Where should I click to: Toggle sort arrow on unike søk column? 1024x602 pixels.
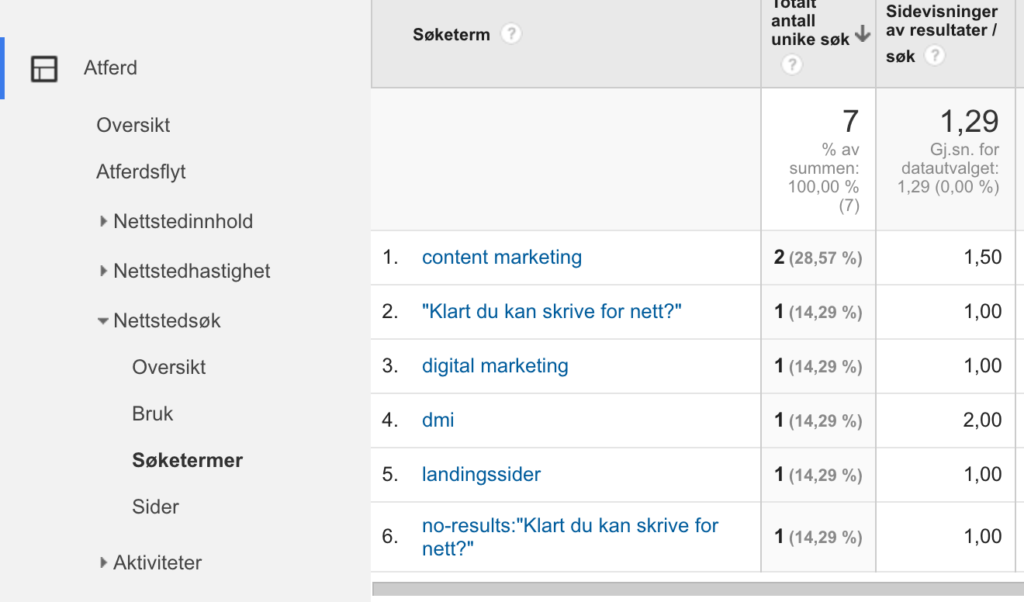click(x=863, y=34)
